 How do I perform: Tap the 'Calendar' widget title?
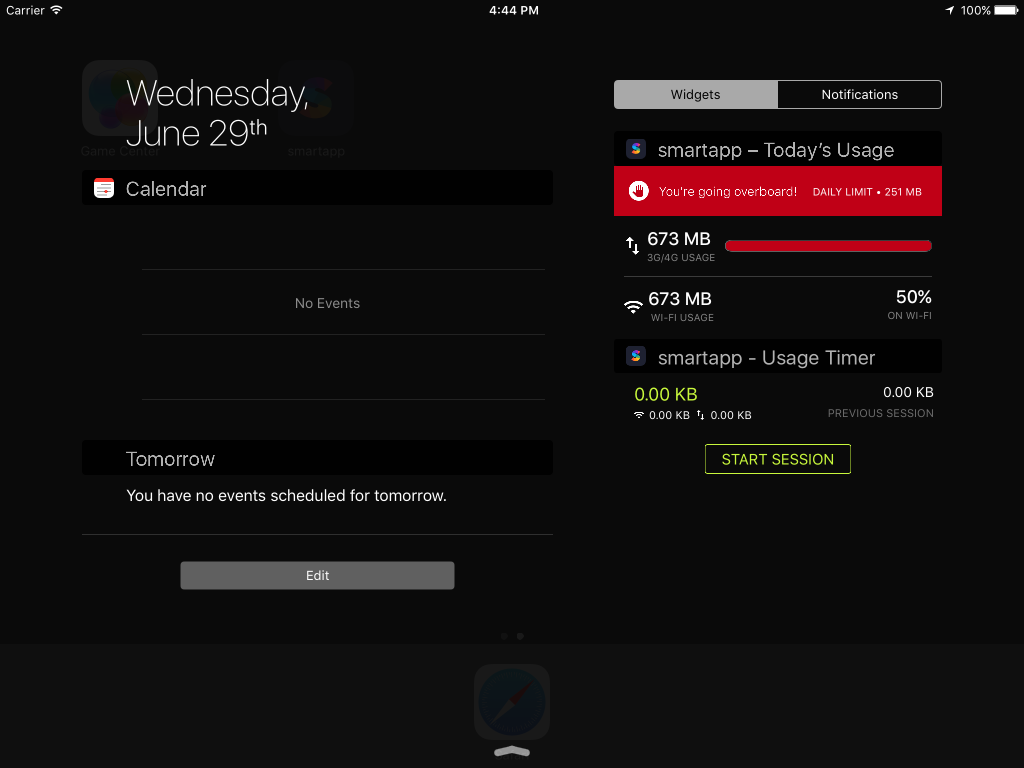click(166, 189)
